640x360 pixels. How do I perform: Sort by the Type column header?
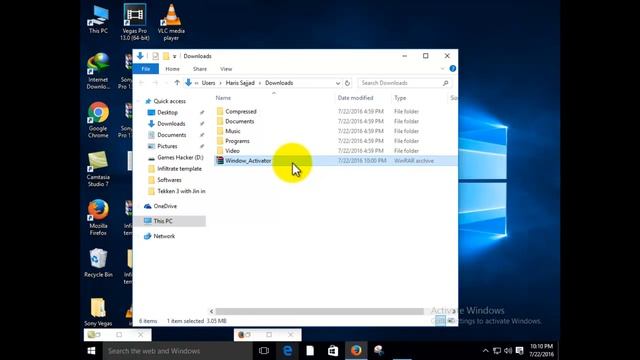point(400,98)
